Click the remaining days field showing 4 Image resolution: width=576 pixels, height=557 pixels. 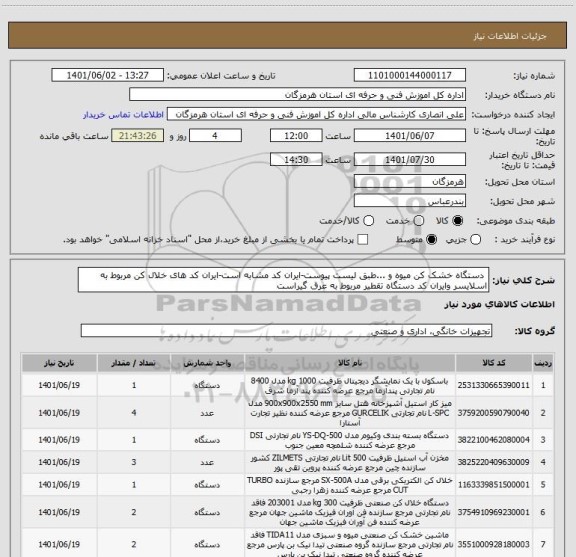pos(215,136)
